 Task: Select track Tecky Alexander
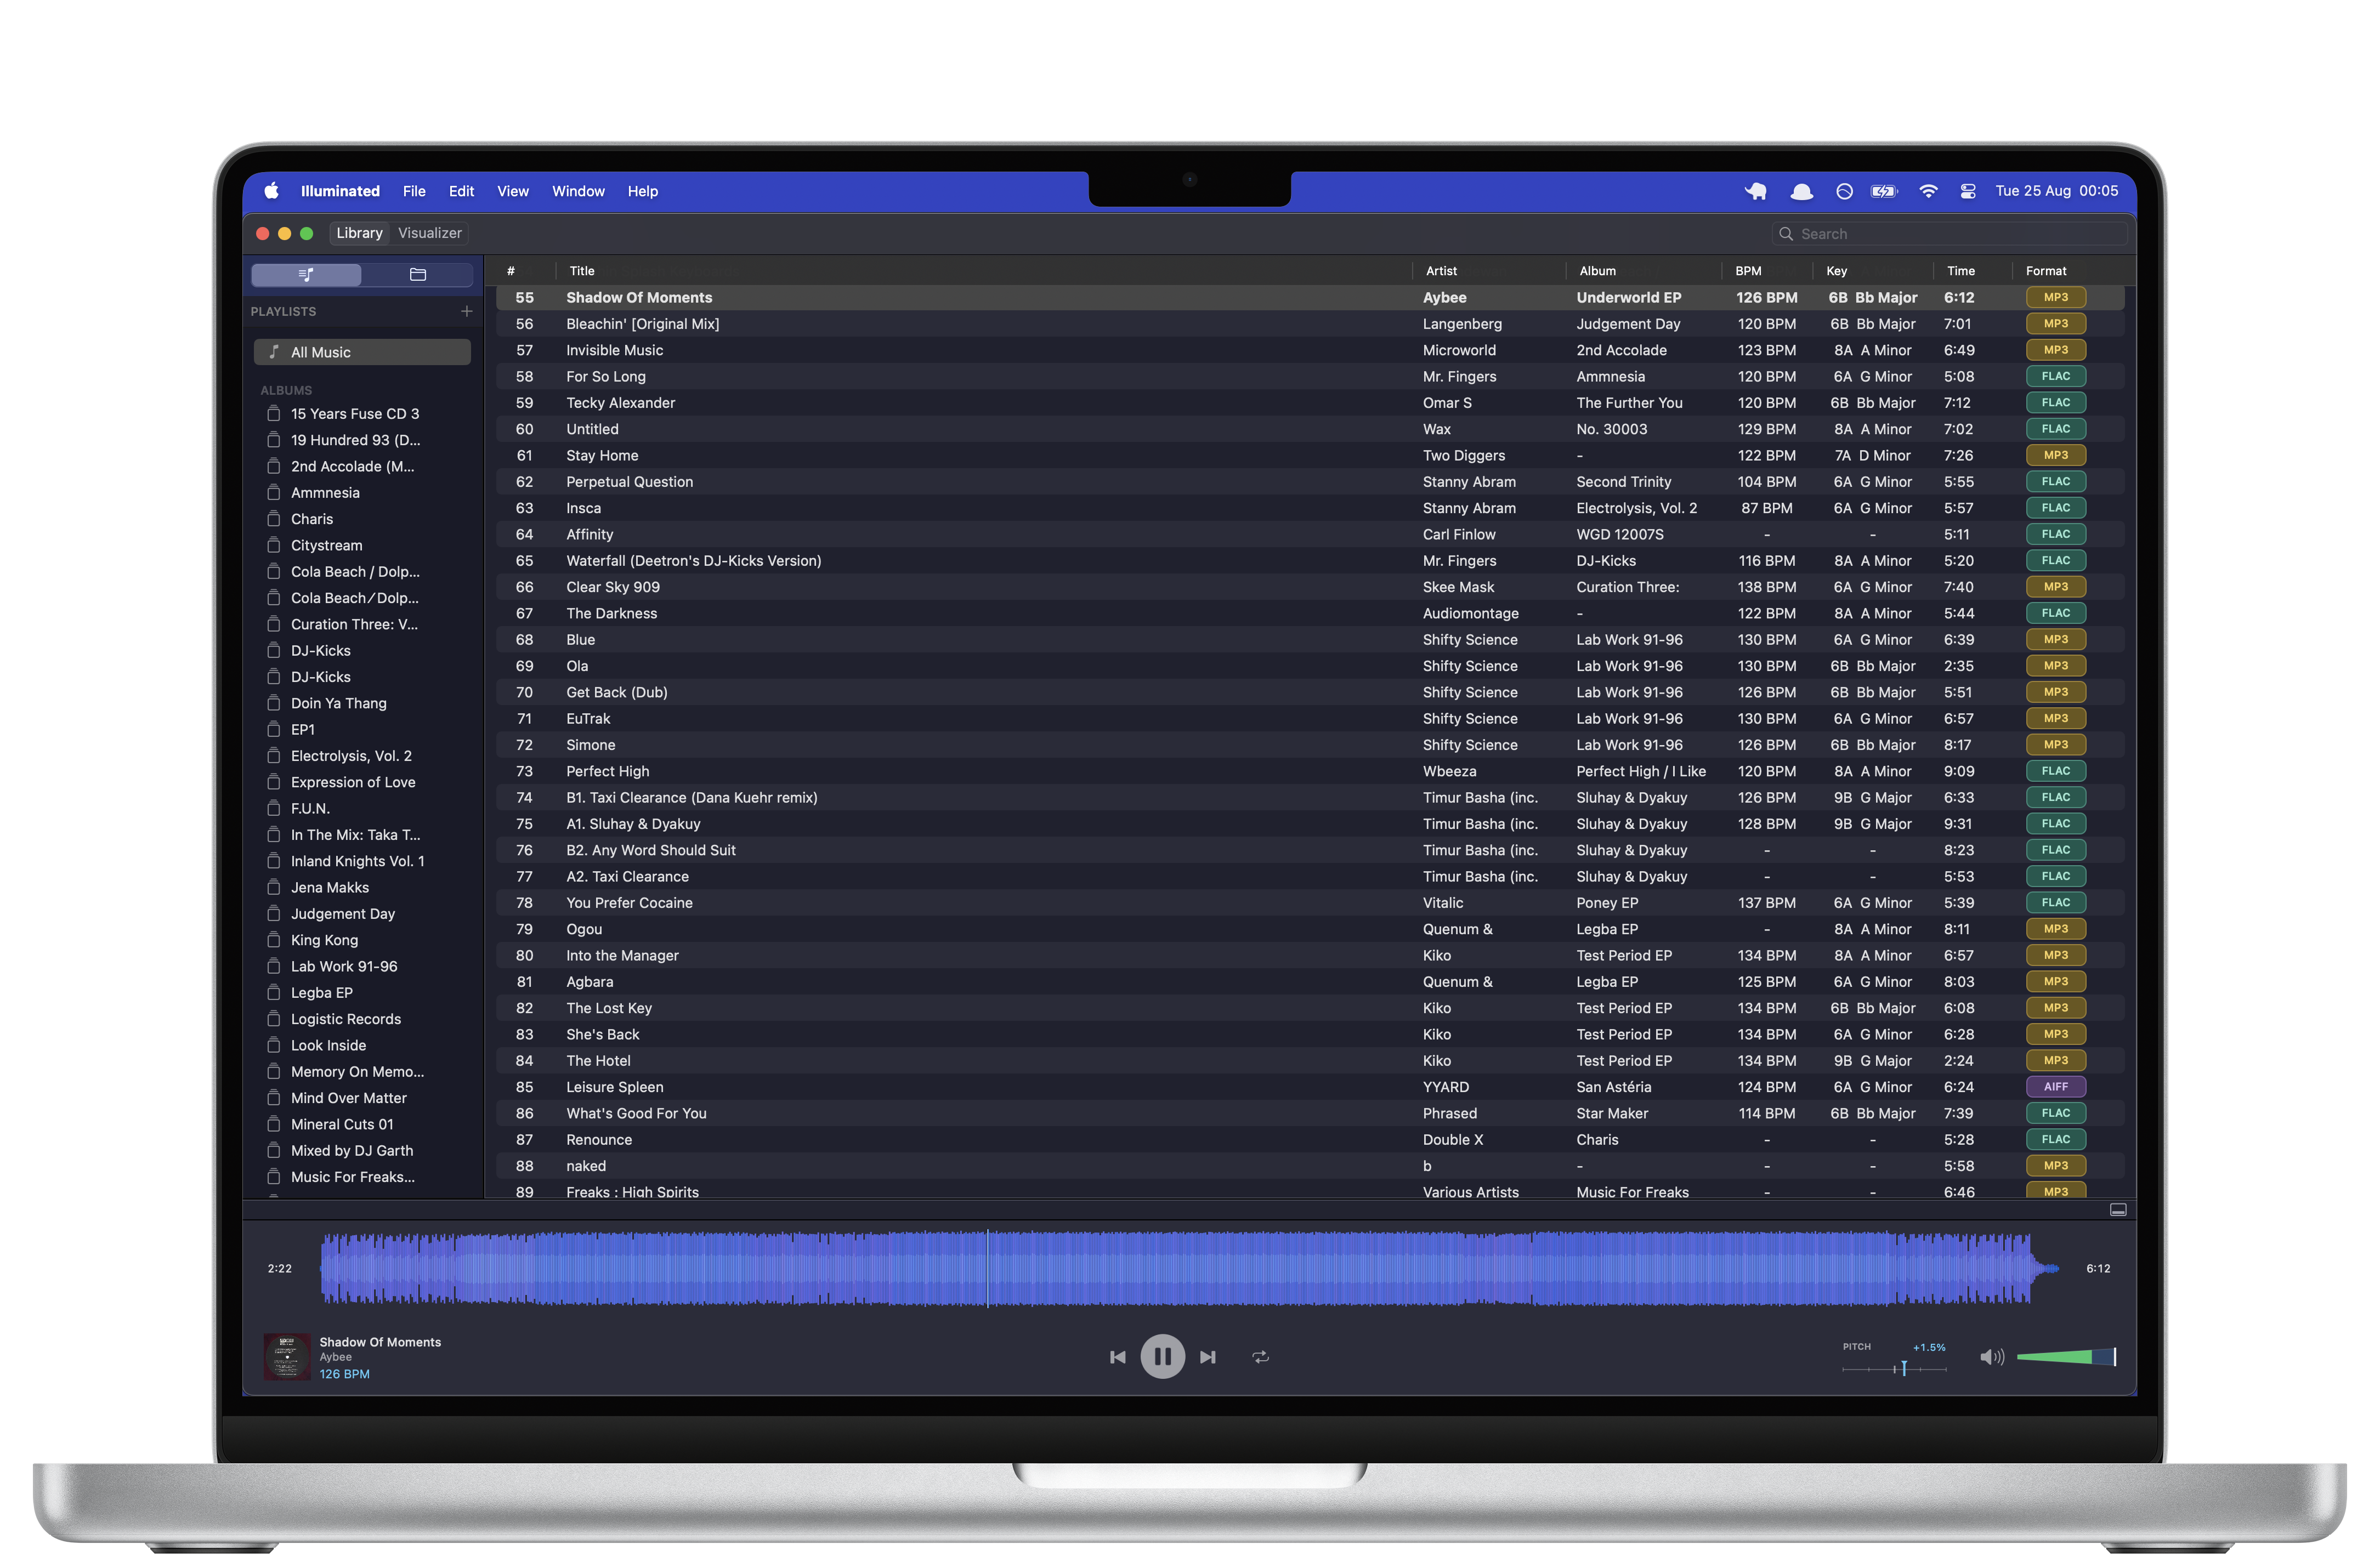pos(1309,403)
